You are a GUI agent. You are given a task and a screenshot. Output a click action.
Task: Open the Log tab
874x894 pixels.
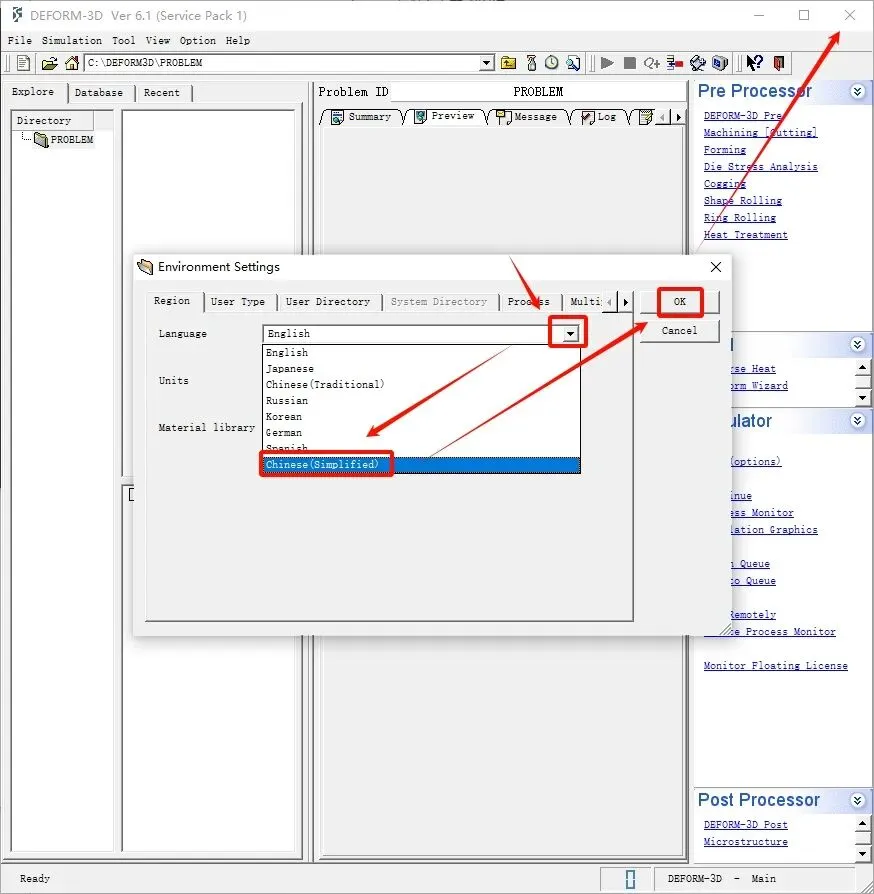pos(599,117)
